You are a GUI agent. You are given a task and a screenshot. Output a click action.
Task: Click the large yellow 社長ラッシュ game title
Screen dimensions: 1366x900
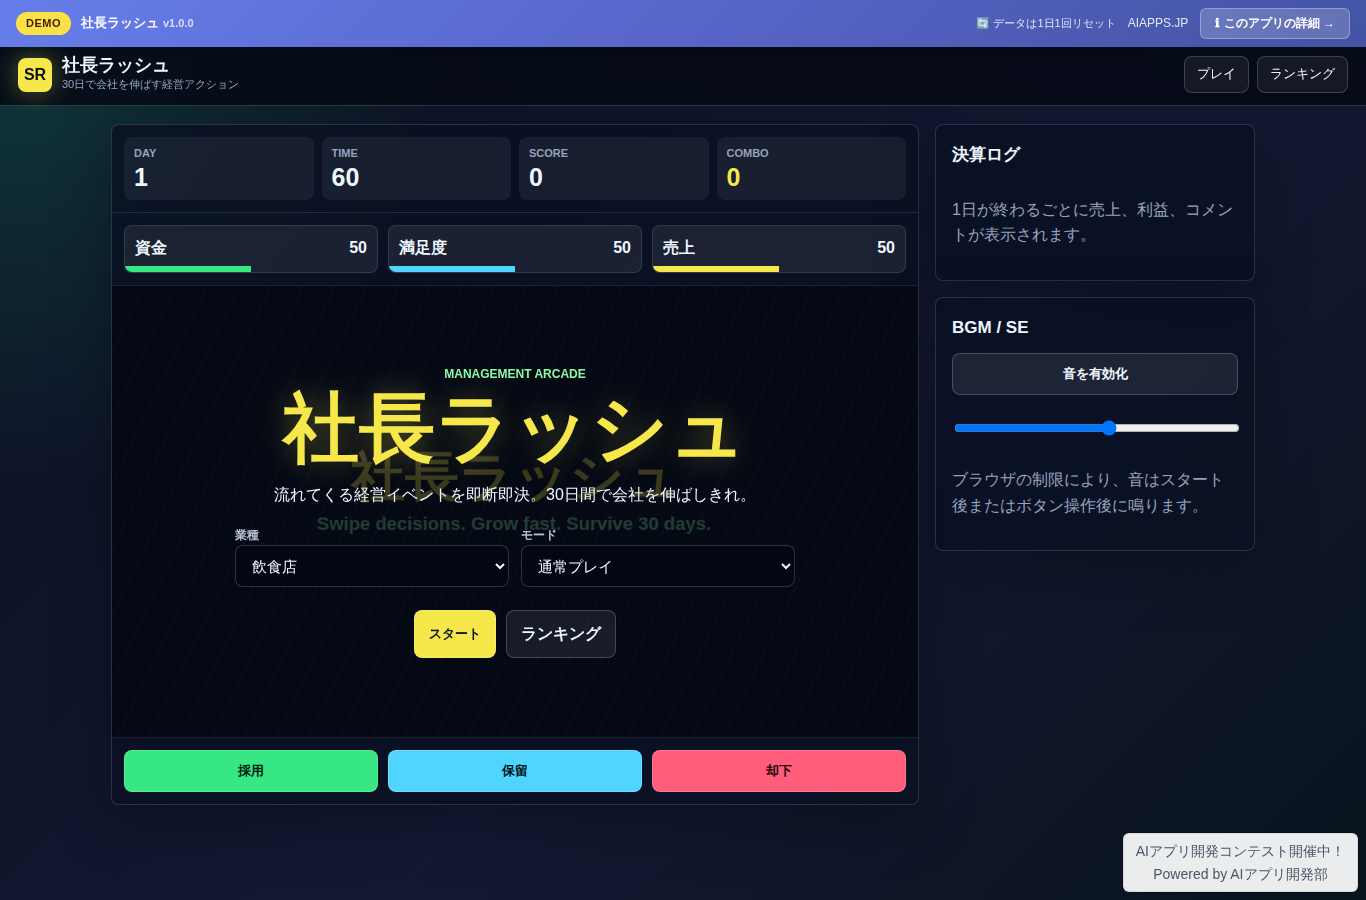[510, 430]
